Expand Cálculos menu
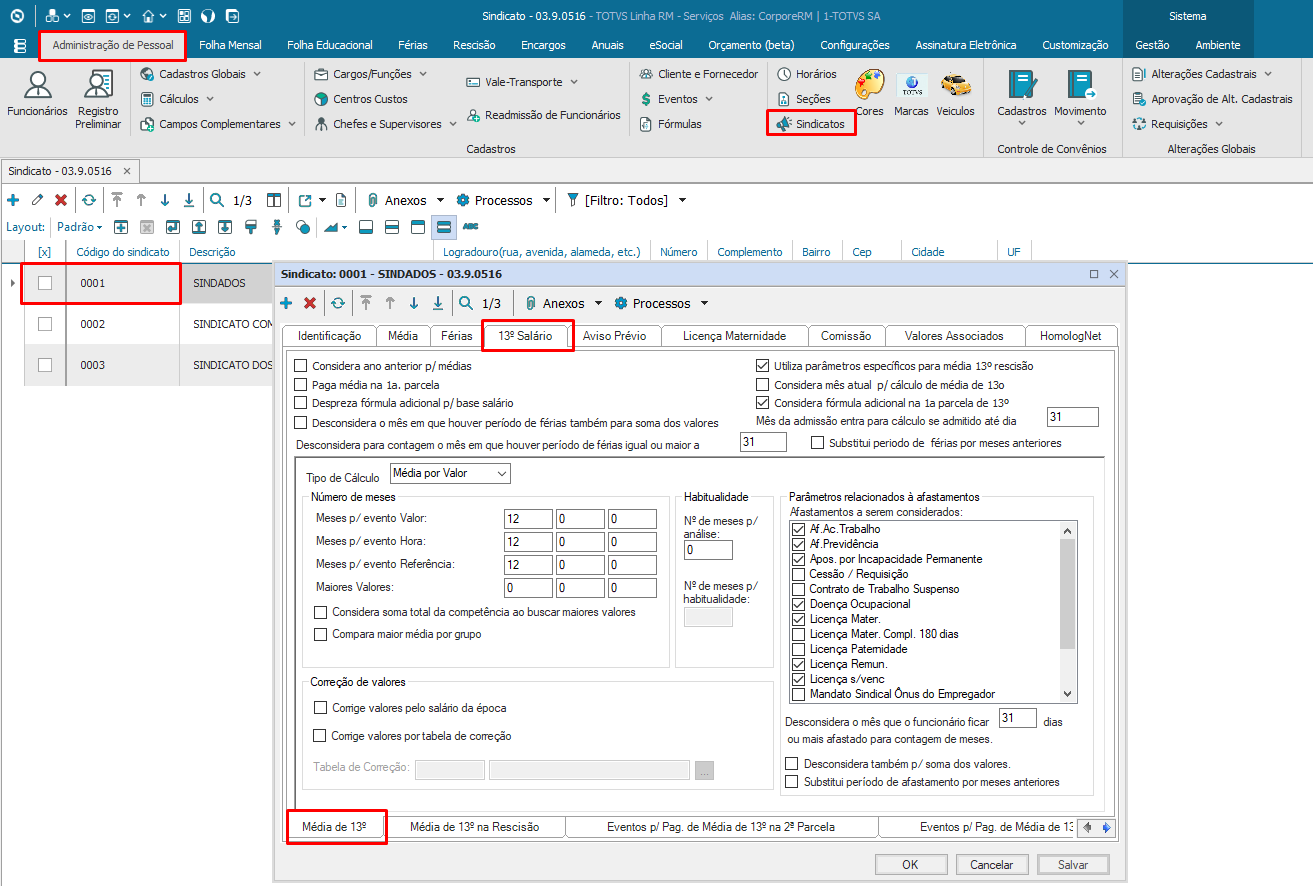 click(x=210, y=99)
